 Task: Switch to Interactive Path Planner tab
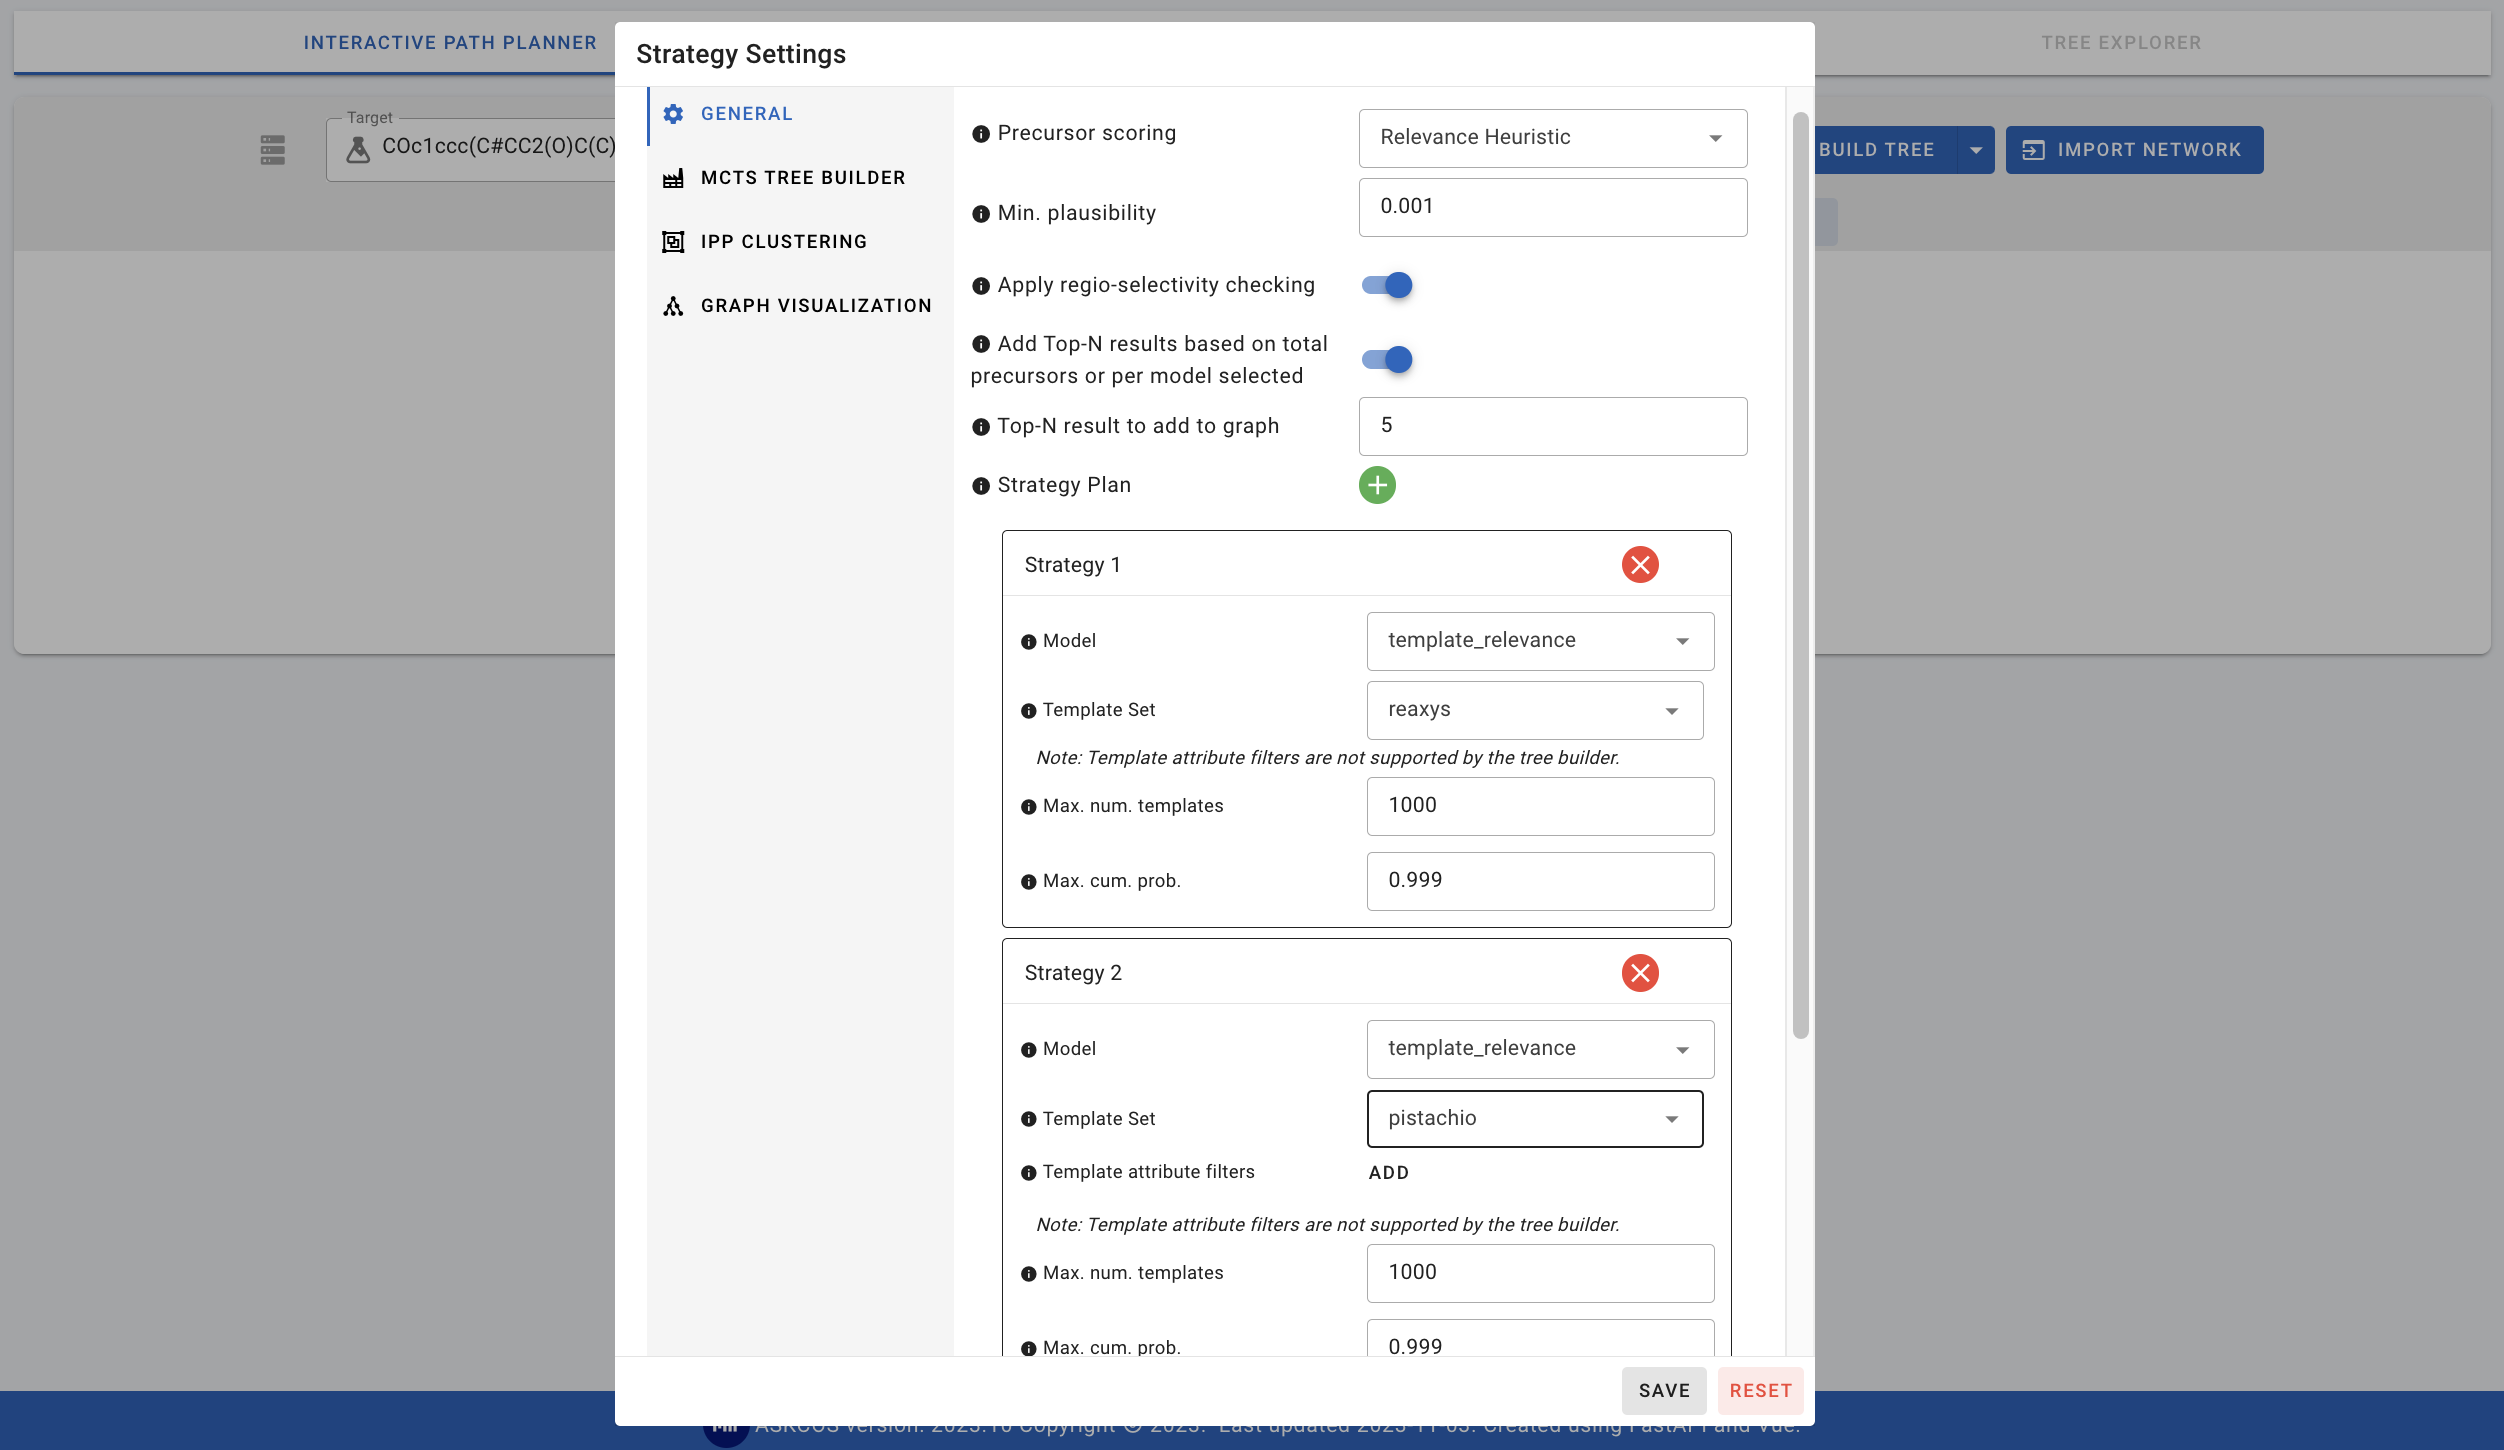450,43
